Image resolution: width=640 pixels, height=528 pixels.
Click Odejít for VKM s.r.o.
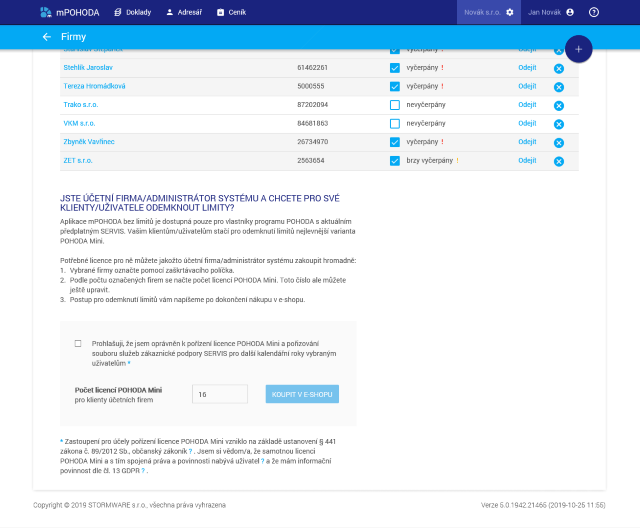pos(527,123)
